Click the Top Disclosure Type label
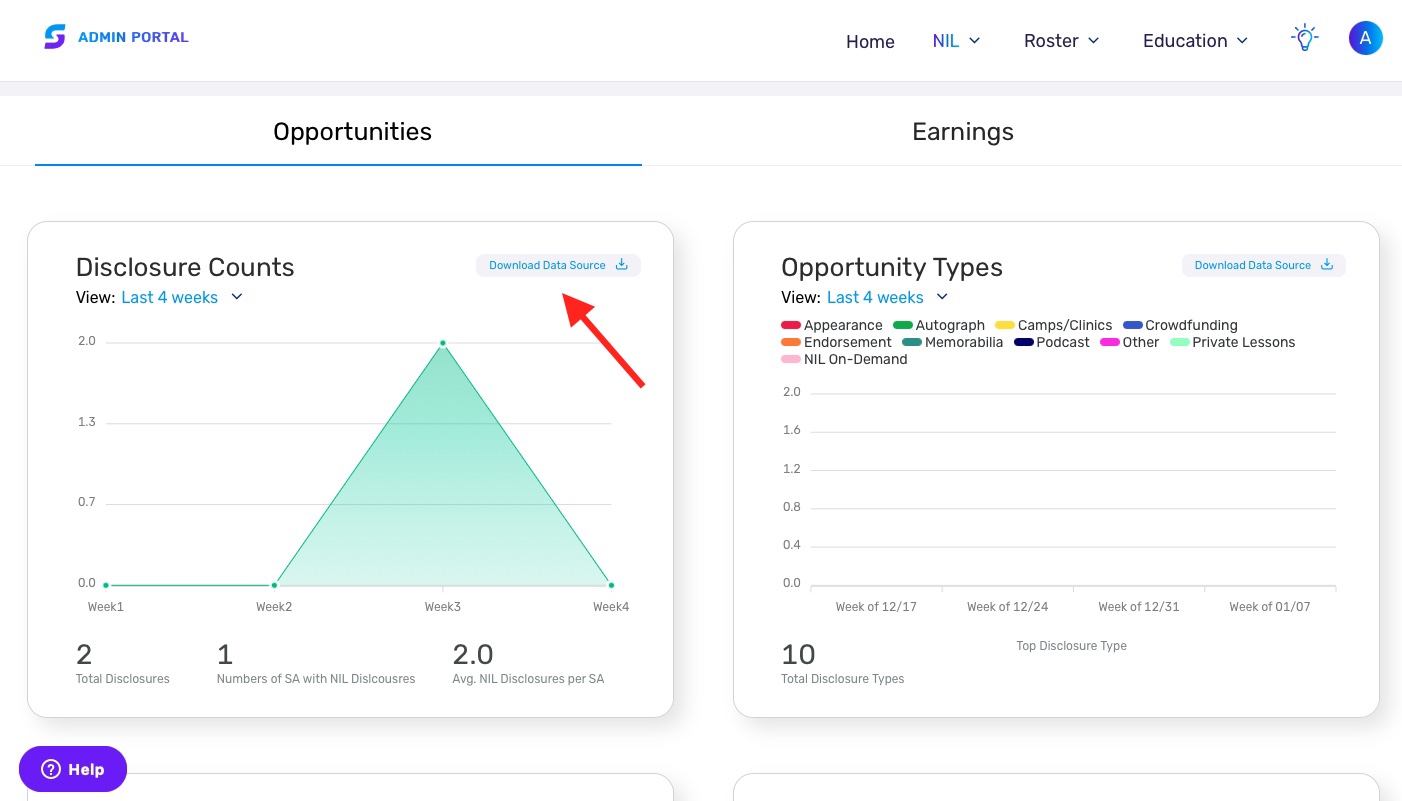Screen dimensions: 1402x801 click(1071, 646)
